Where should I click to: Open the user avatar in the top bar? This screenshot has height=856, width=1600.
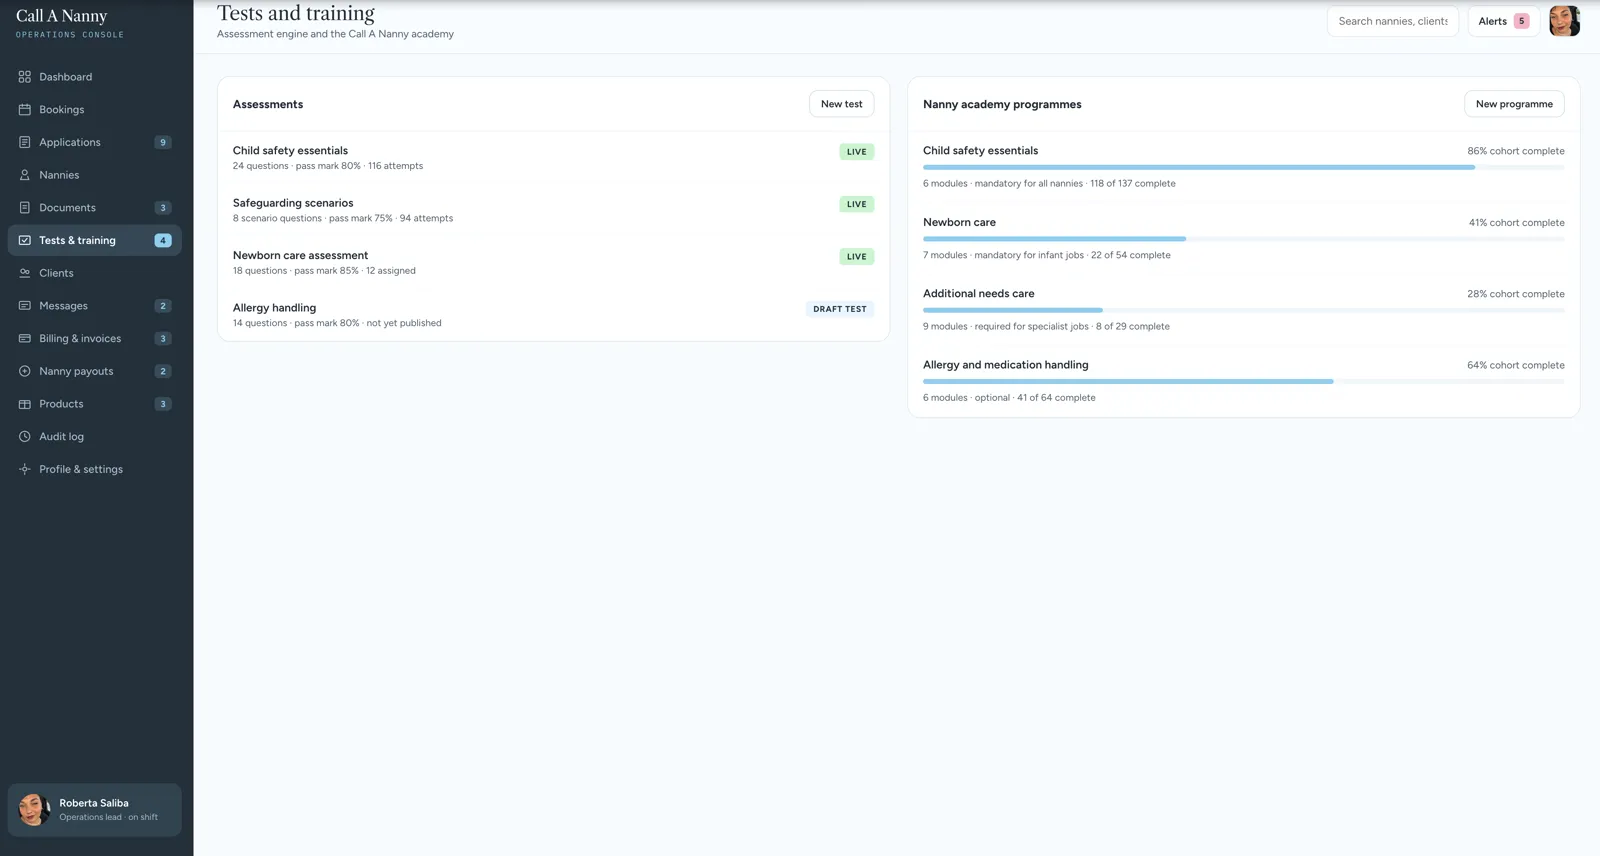1564,21
